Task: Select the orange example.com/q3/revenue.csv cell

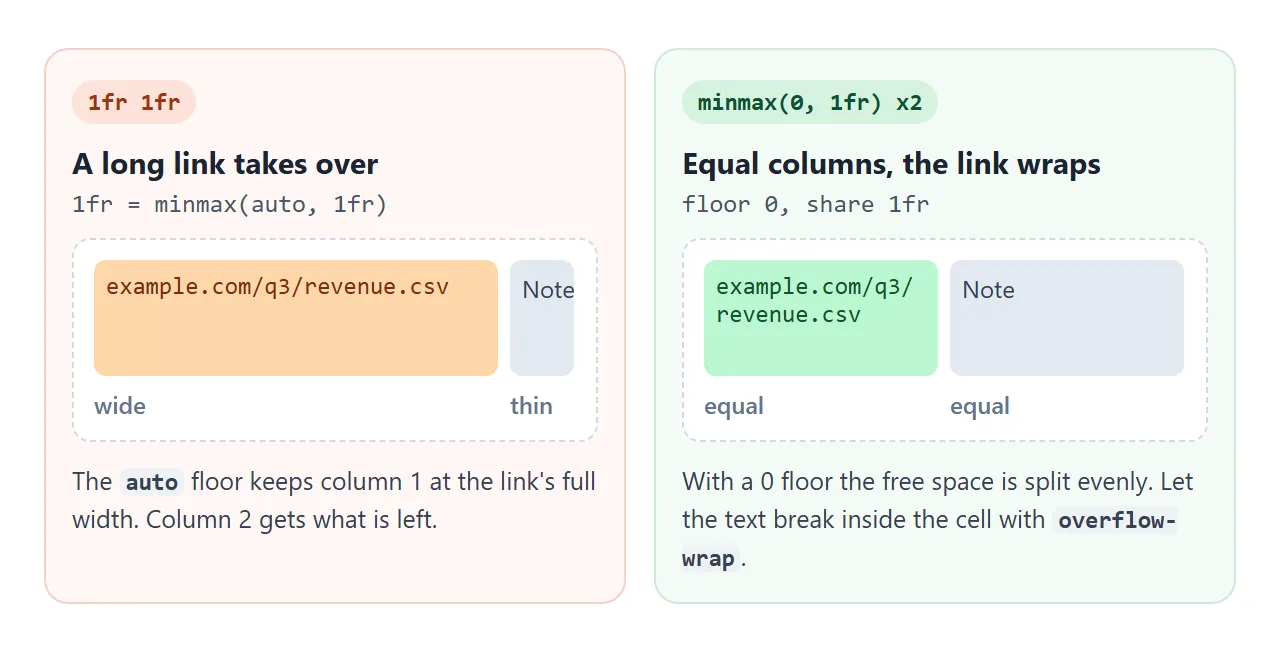Action: coord(296,318)
